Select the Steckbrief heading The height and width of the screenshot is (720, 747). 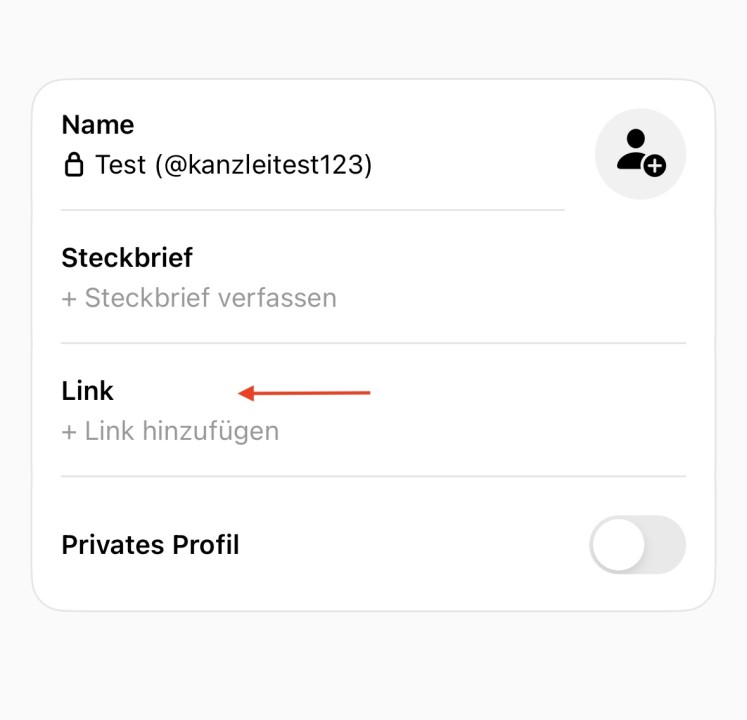coord(127,258)
